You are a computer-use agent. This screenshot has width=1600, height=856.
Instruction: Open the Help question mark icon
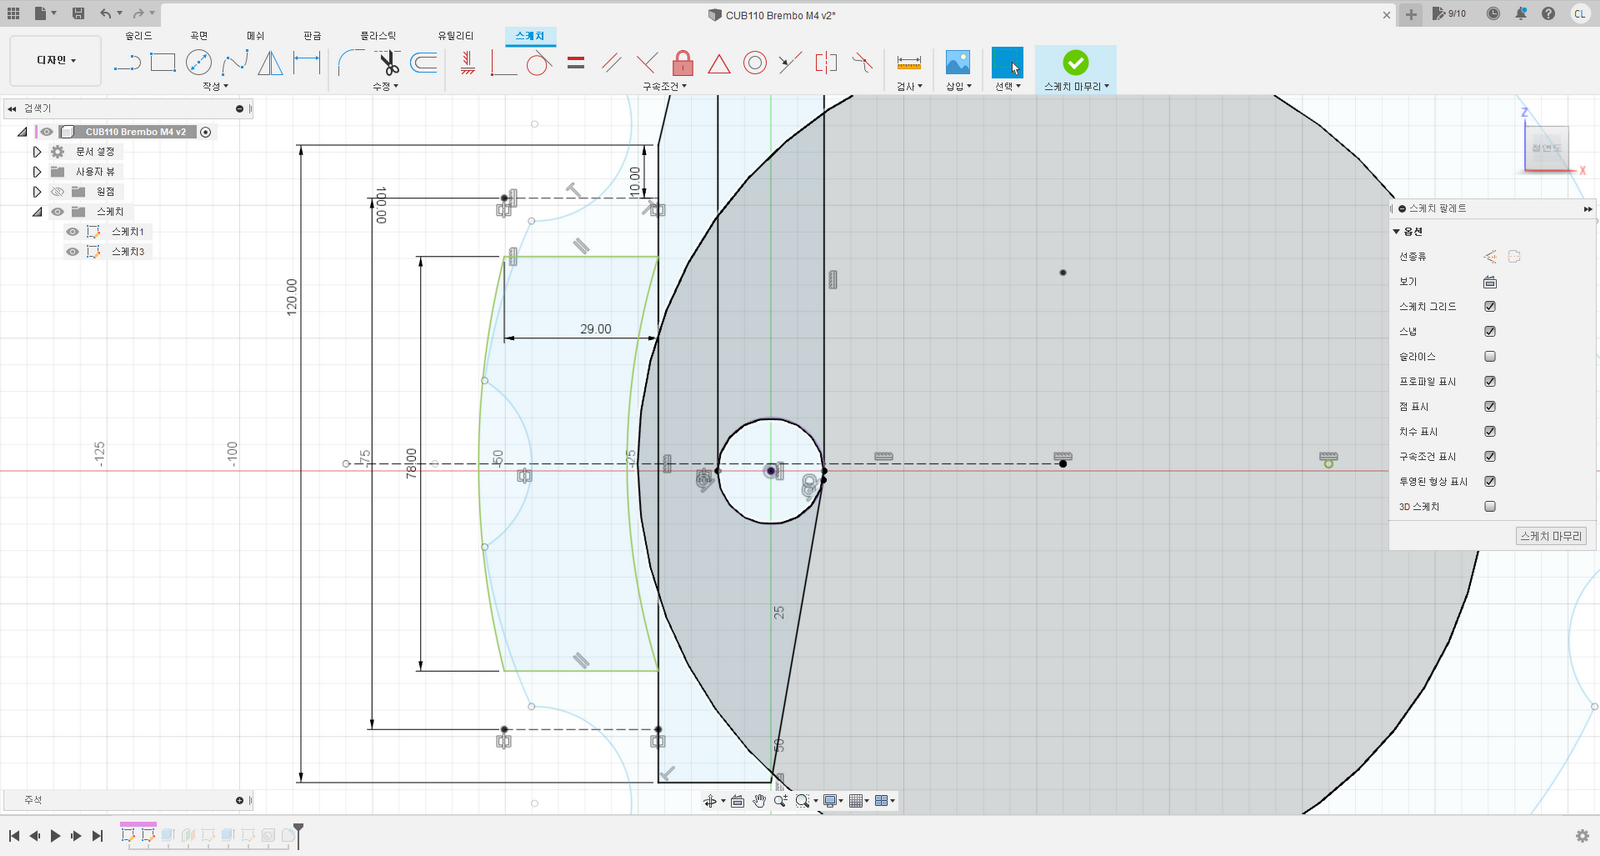pyautogui.click(x=1548, y=14)
